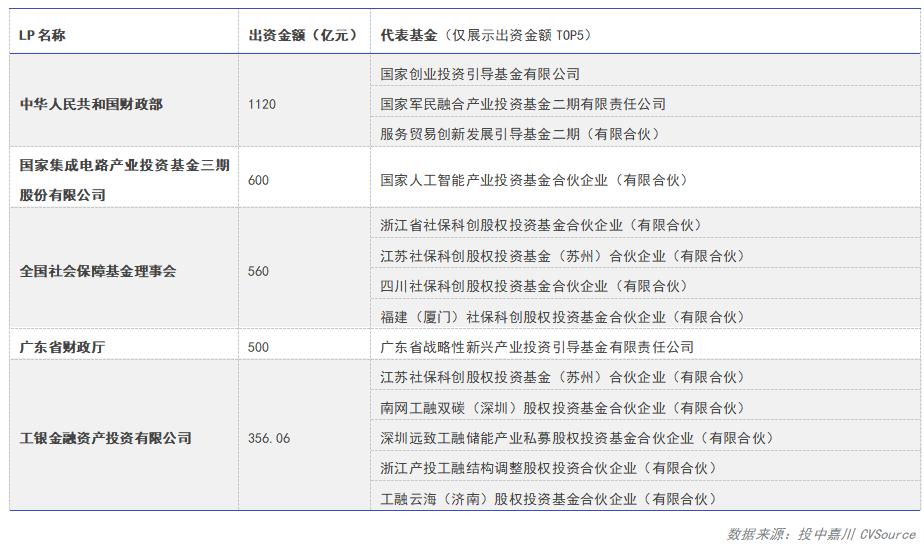Select the 中华人民共和国财政部 LP name cell
This screenshot has height=546, width=924.
pos(91,104)
